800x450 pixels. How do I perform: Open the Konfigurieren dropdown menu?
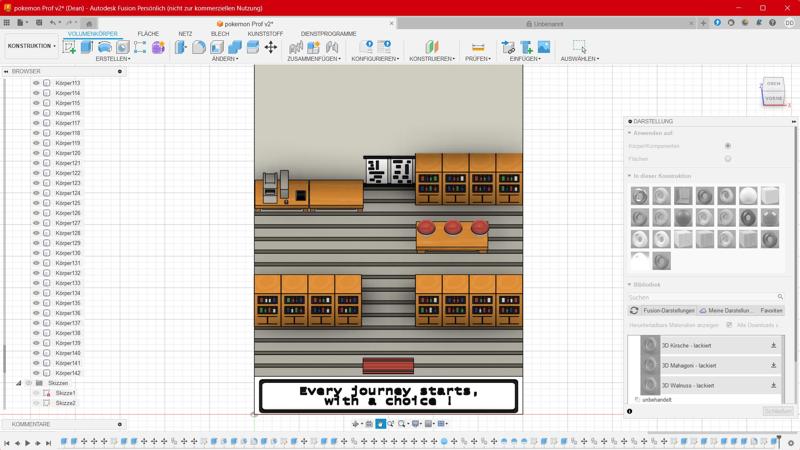pos(375,59)
